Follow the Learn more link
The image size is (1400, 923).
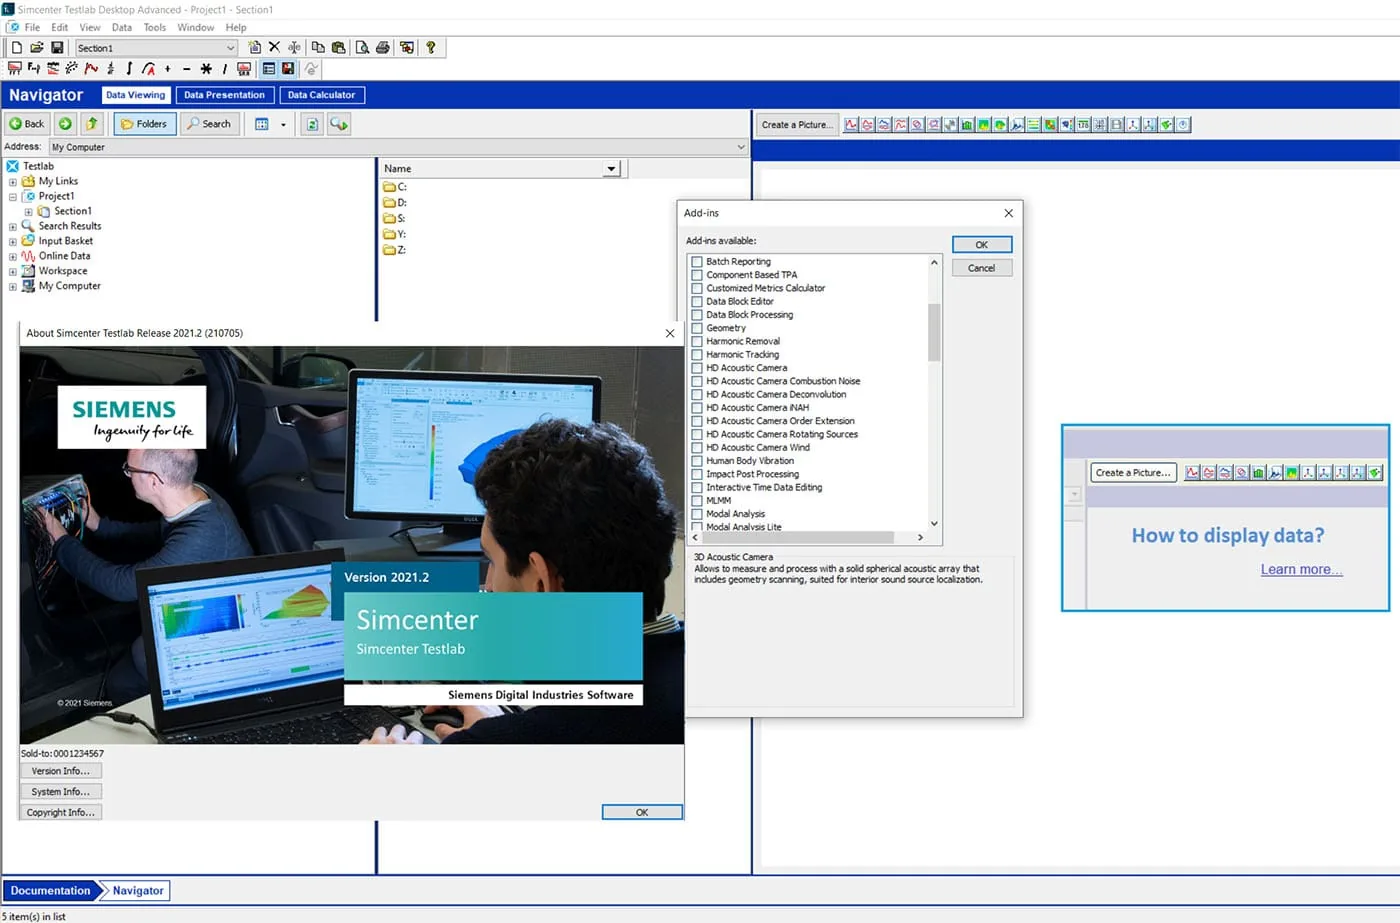tap(1301, 569)
